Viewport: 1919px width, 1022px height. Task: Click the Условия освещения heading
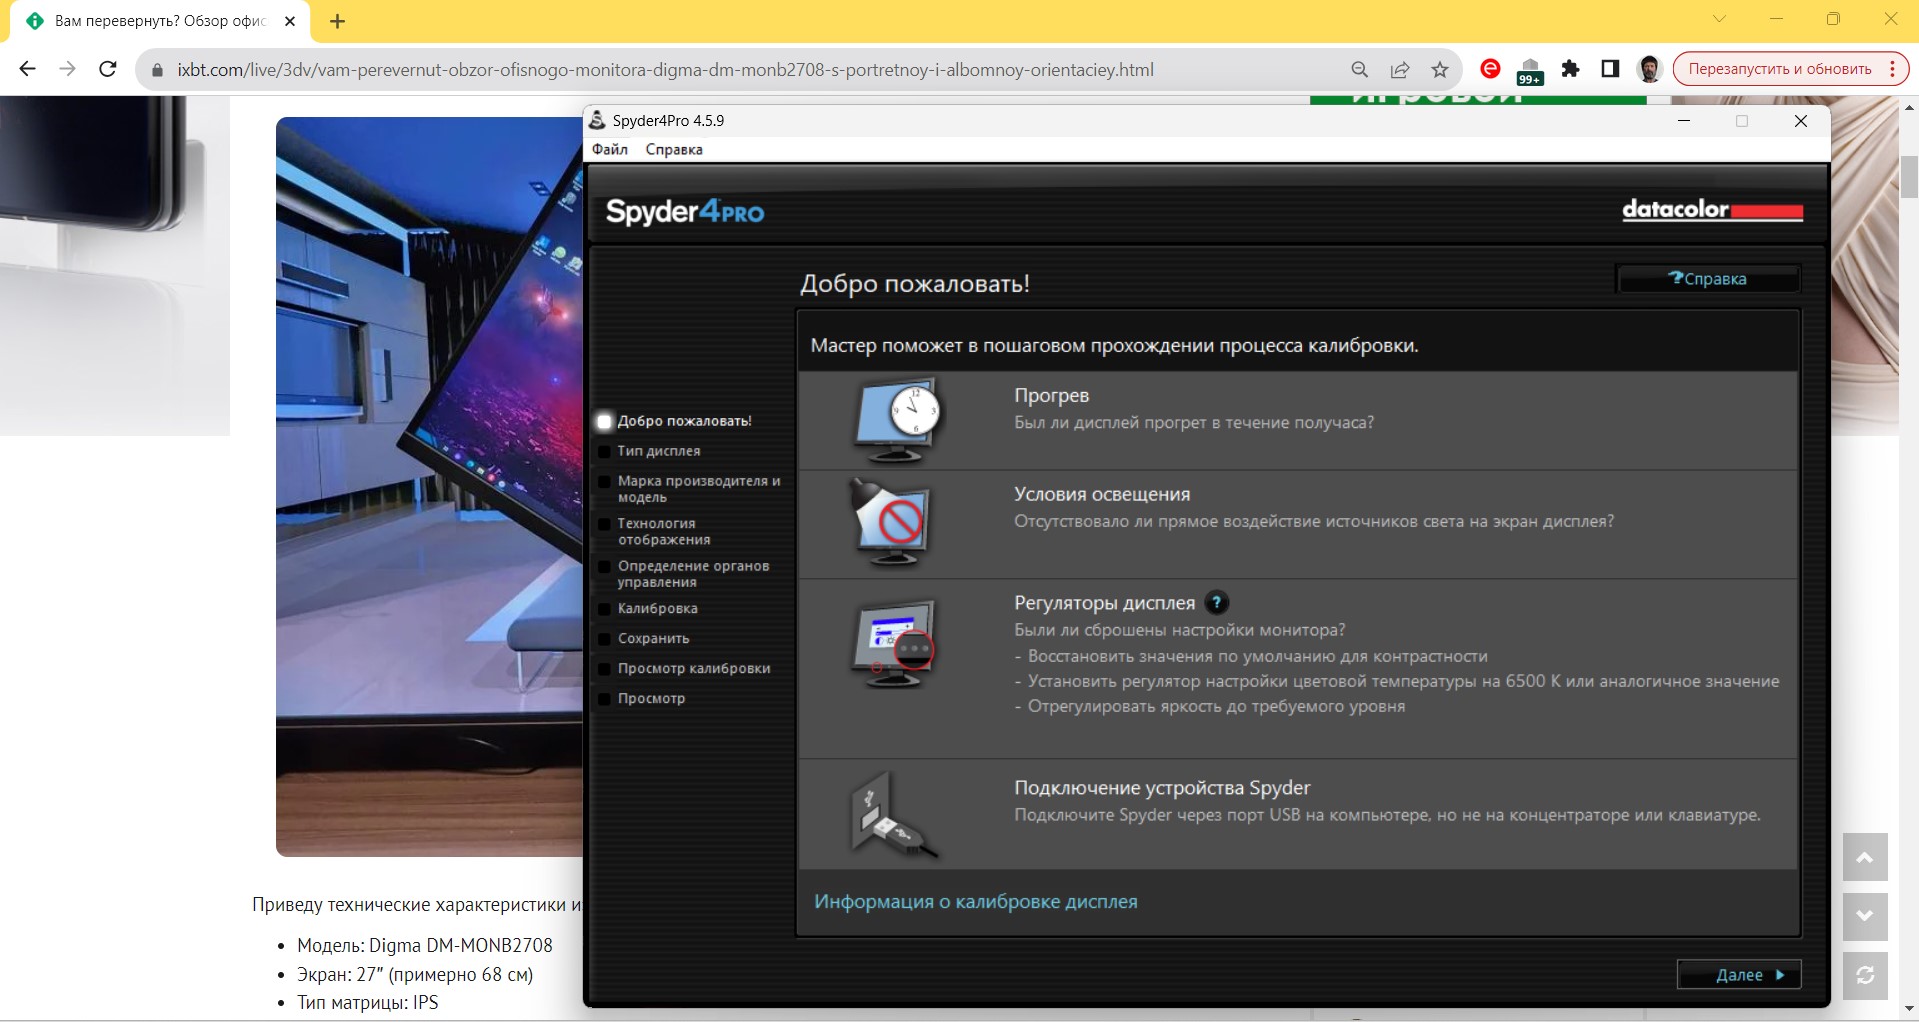tap(1102, 494)
